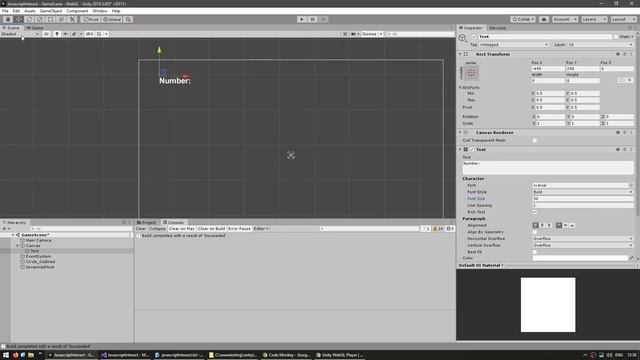The height and width of the screenshot is (360, 640).
Task: Toggle Pivot handle position button
Action: pyautogui.click(x=91, y=19)
